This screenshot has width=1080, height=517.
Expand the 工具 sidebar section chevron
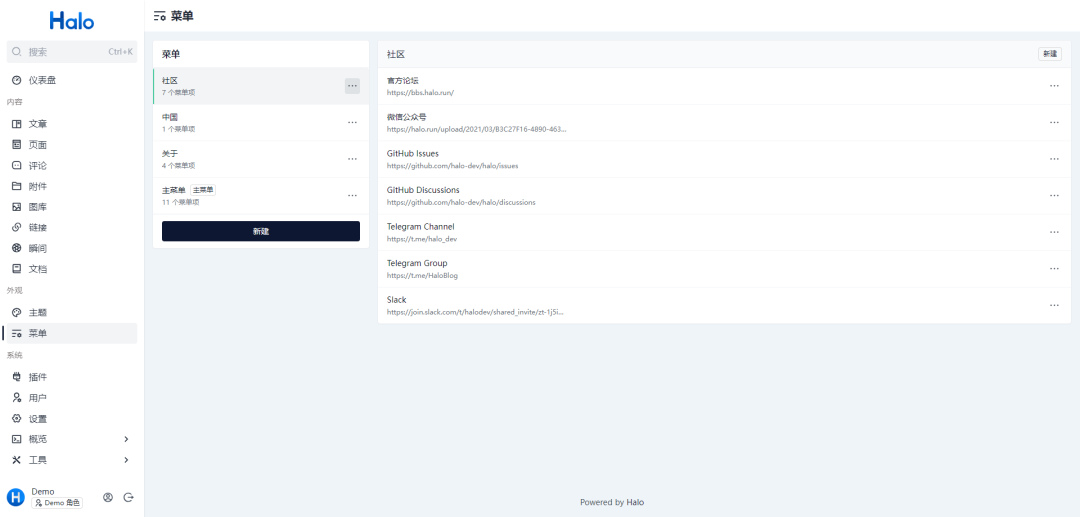[x=126, y=460]
